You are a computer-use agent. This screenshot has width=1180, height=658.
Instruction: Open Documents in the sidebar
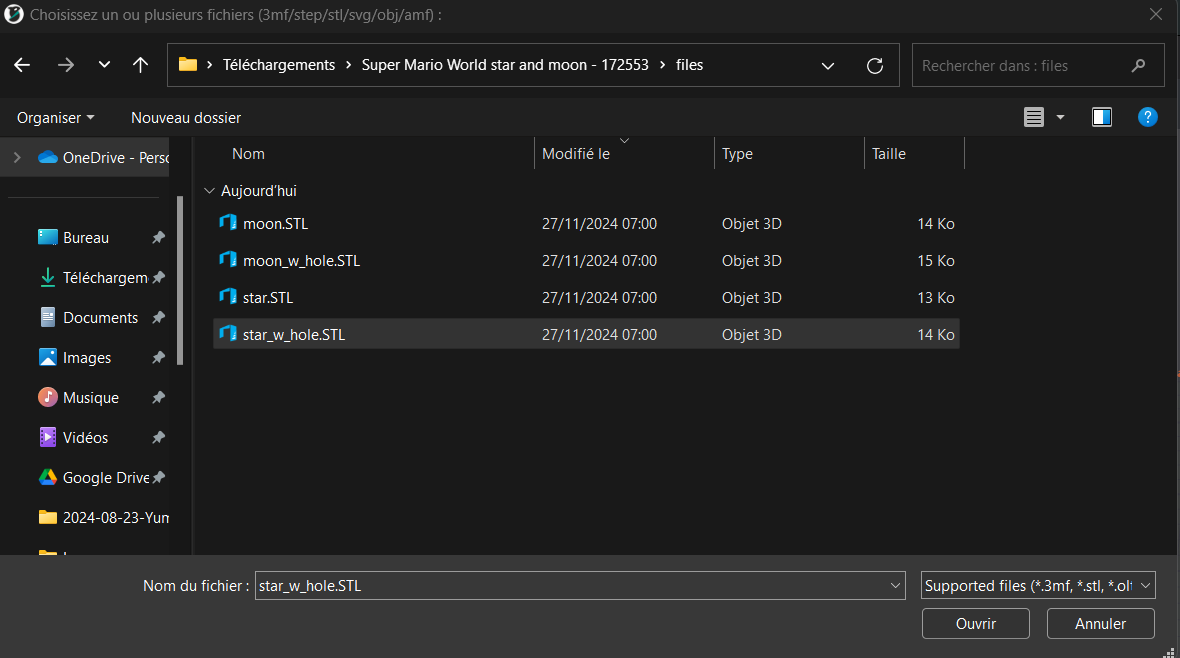88,318
